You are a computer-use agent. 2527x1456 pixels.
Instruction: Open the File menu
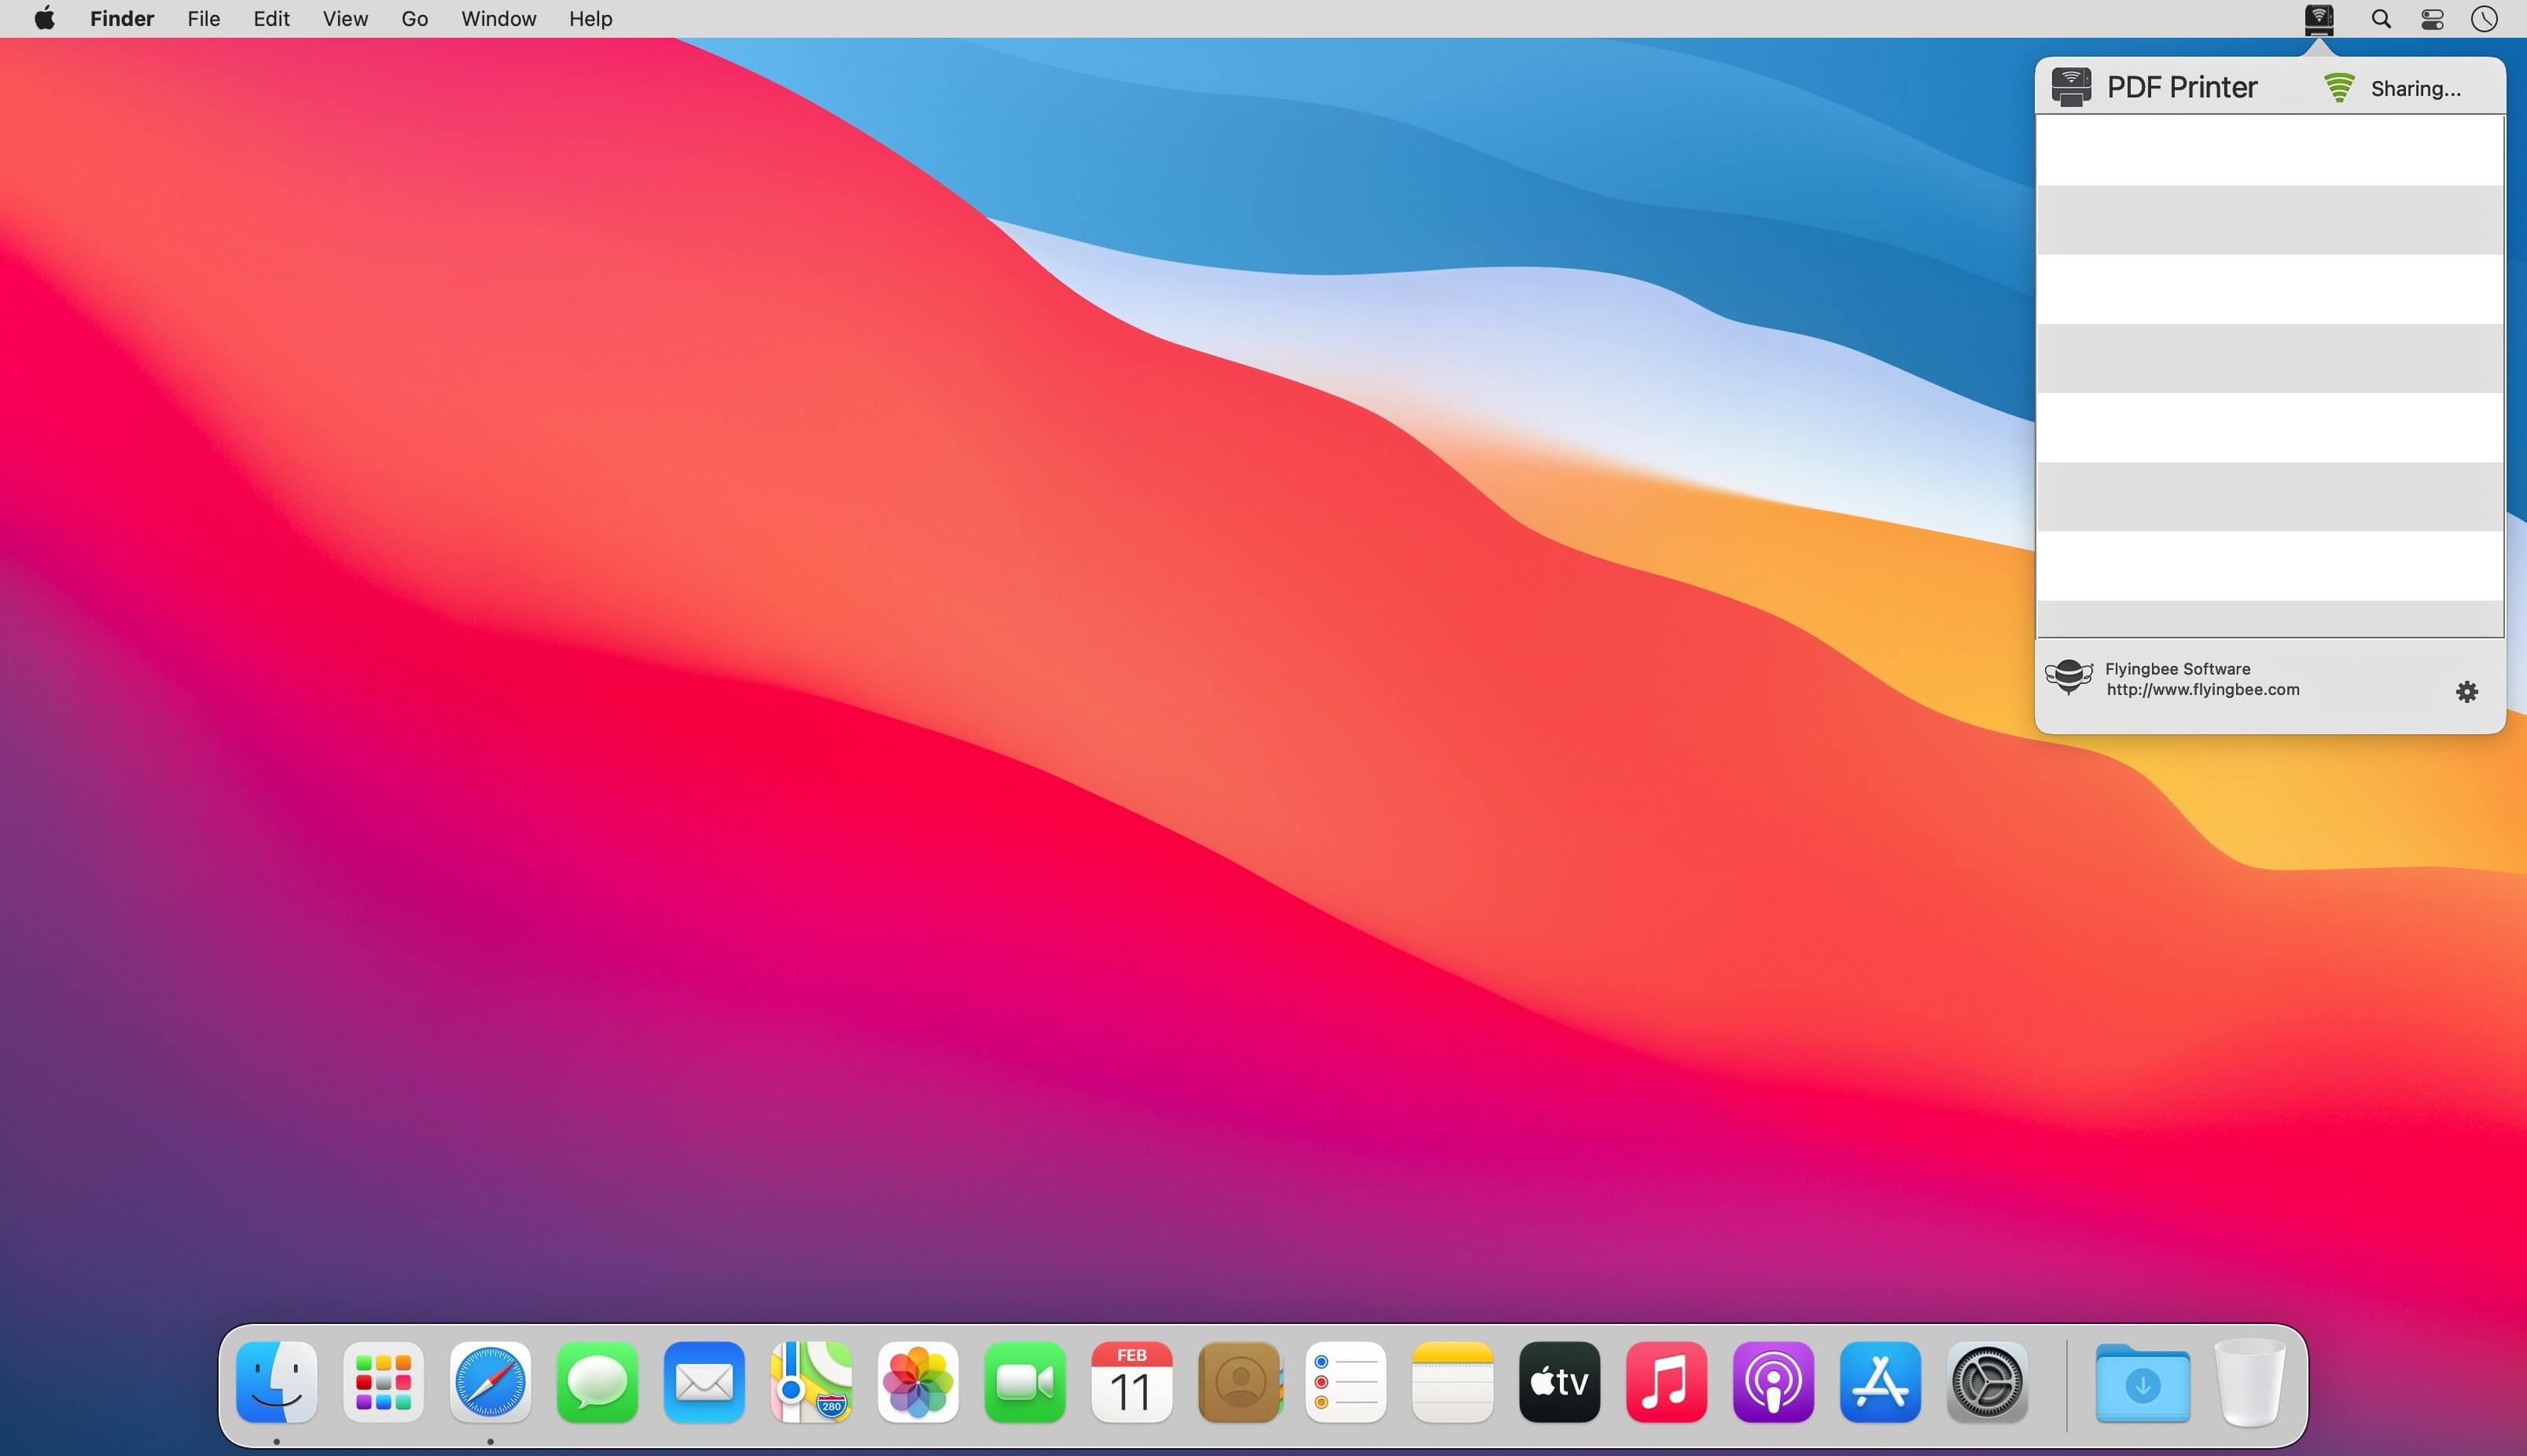point(203,19)
